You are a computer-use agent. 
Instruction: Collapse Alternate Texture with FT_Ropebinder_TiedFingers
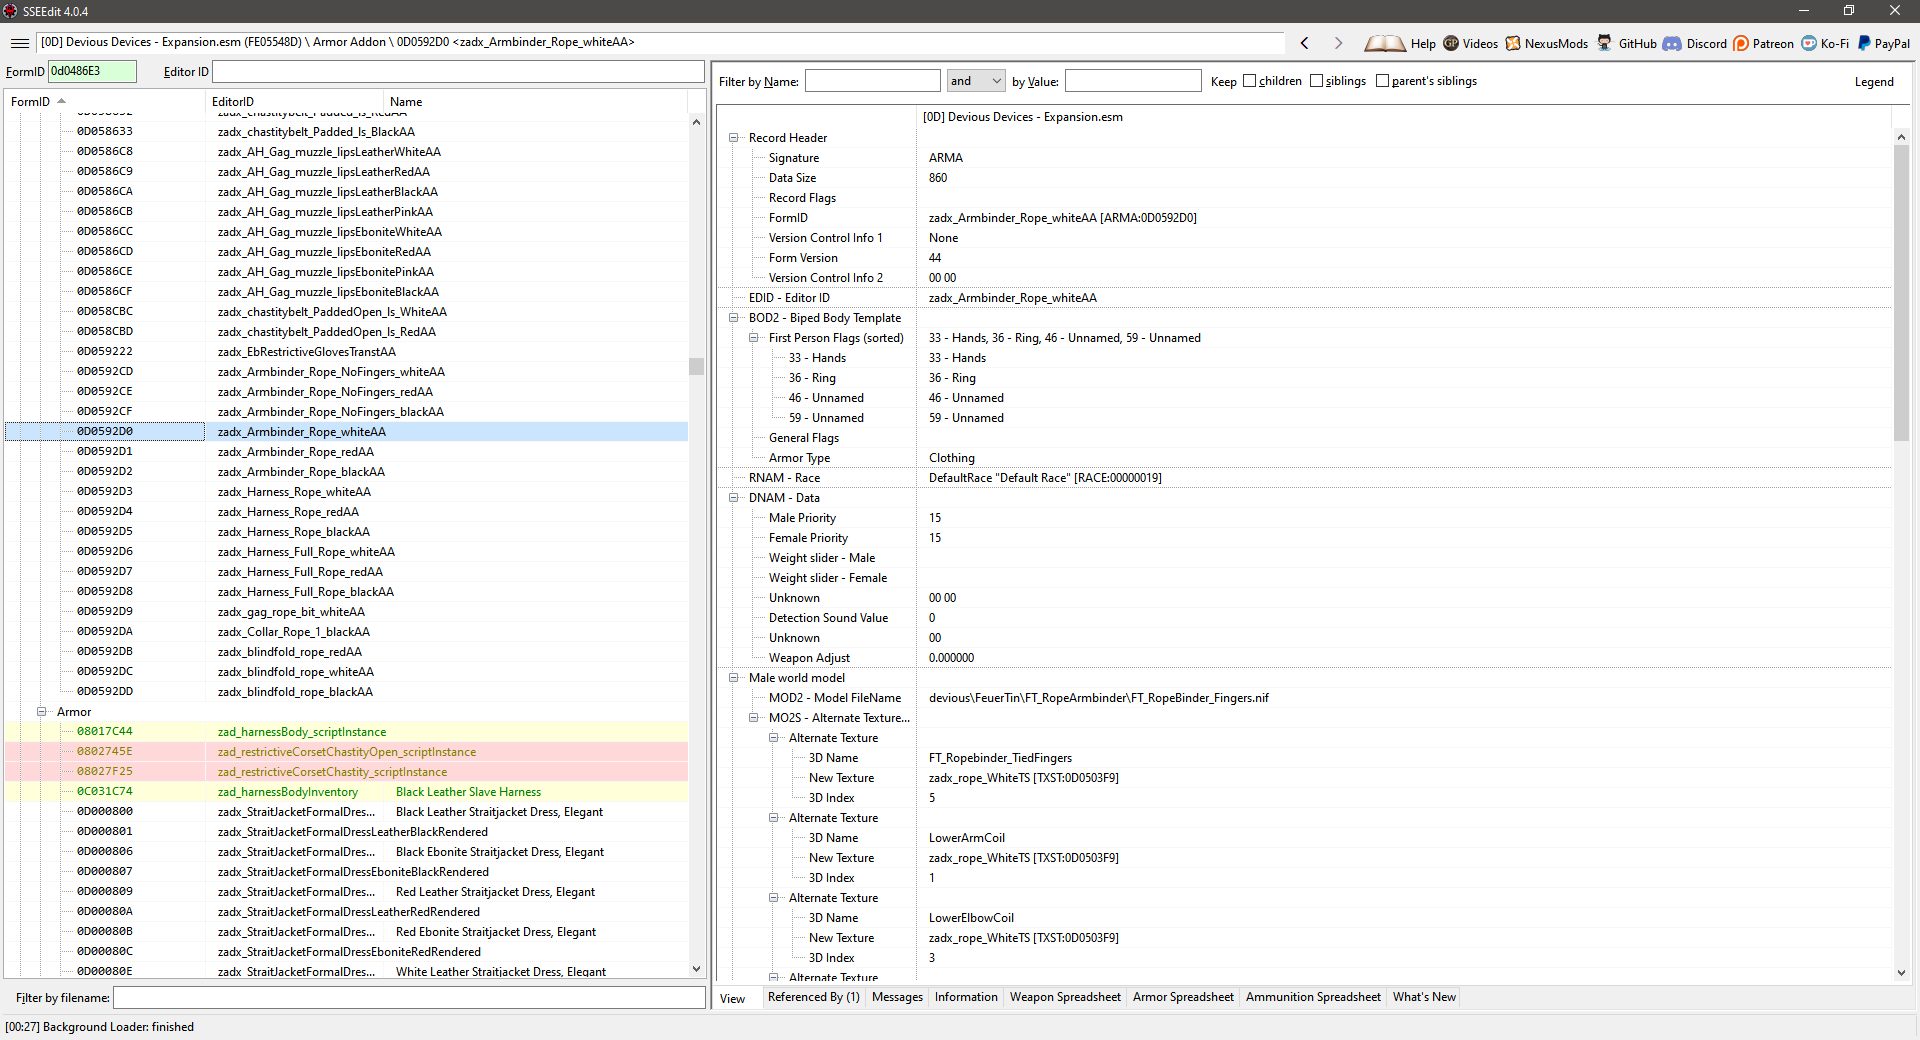pyautogui.click(x=773, y=738)
